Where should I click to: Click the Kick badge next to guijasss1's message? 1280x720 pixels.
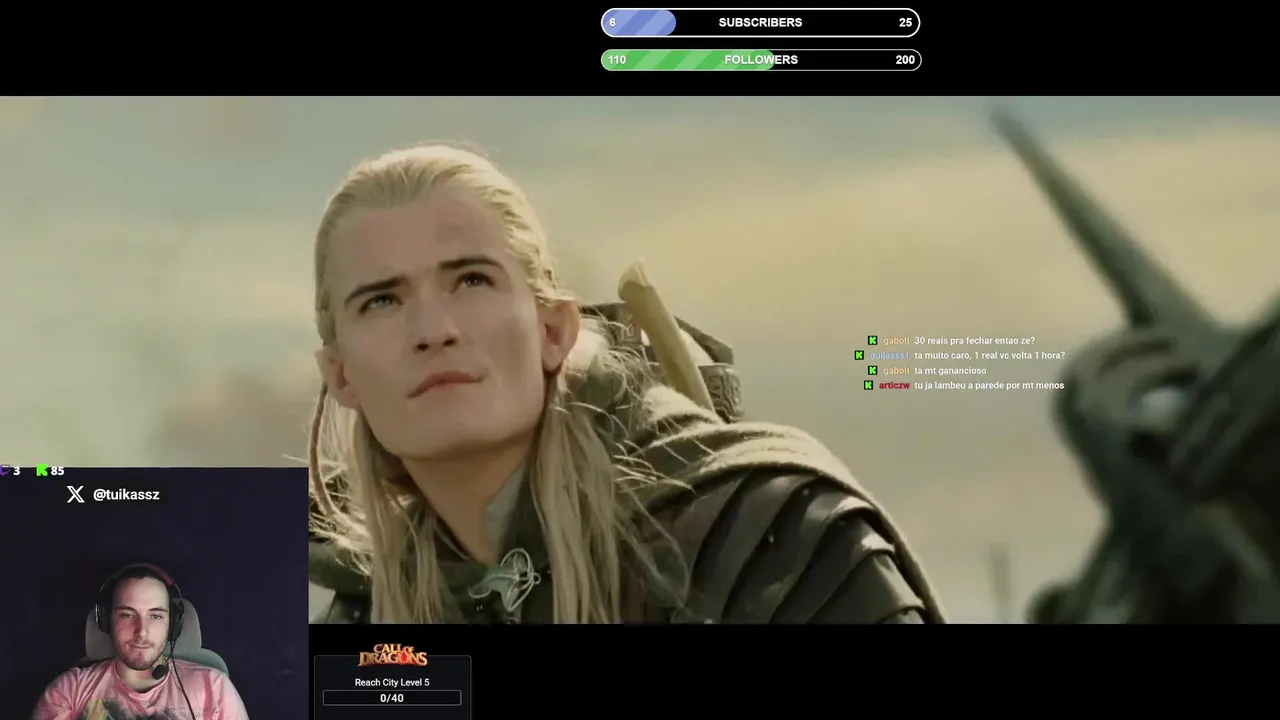point(859,355)
